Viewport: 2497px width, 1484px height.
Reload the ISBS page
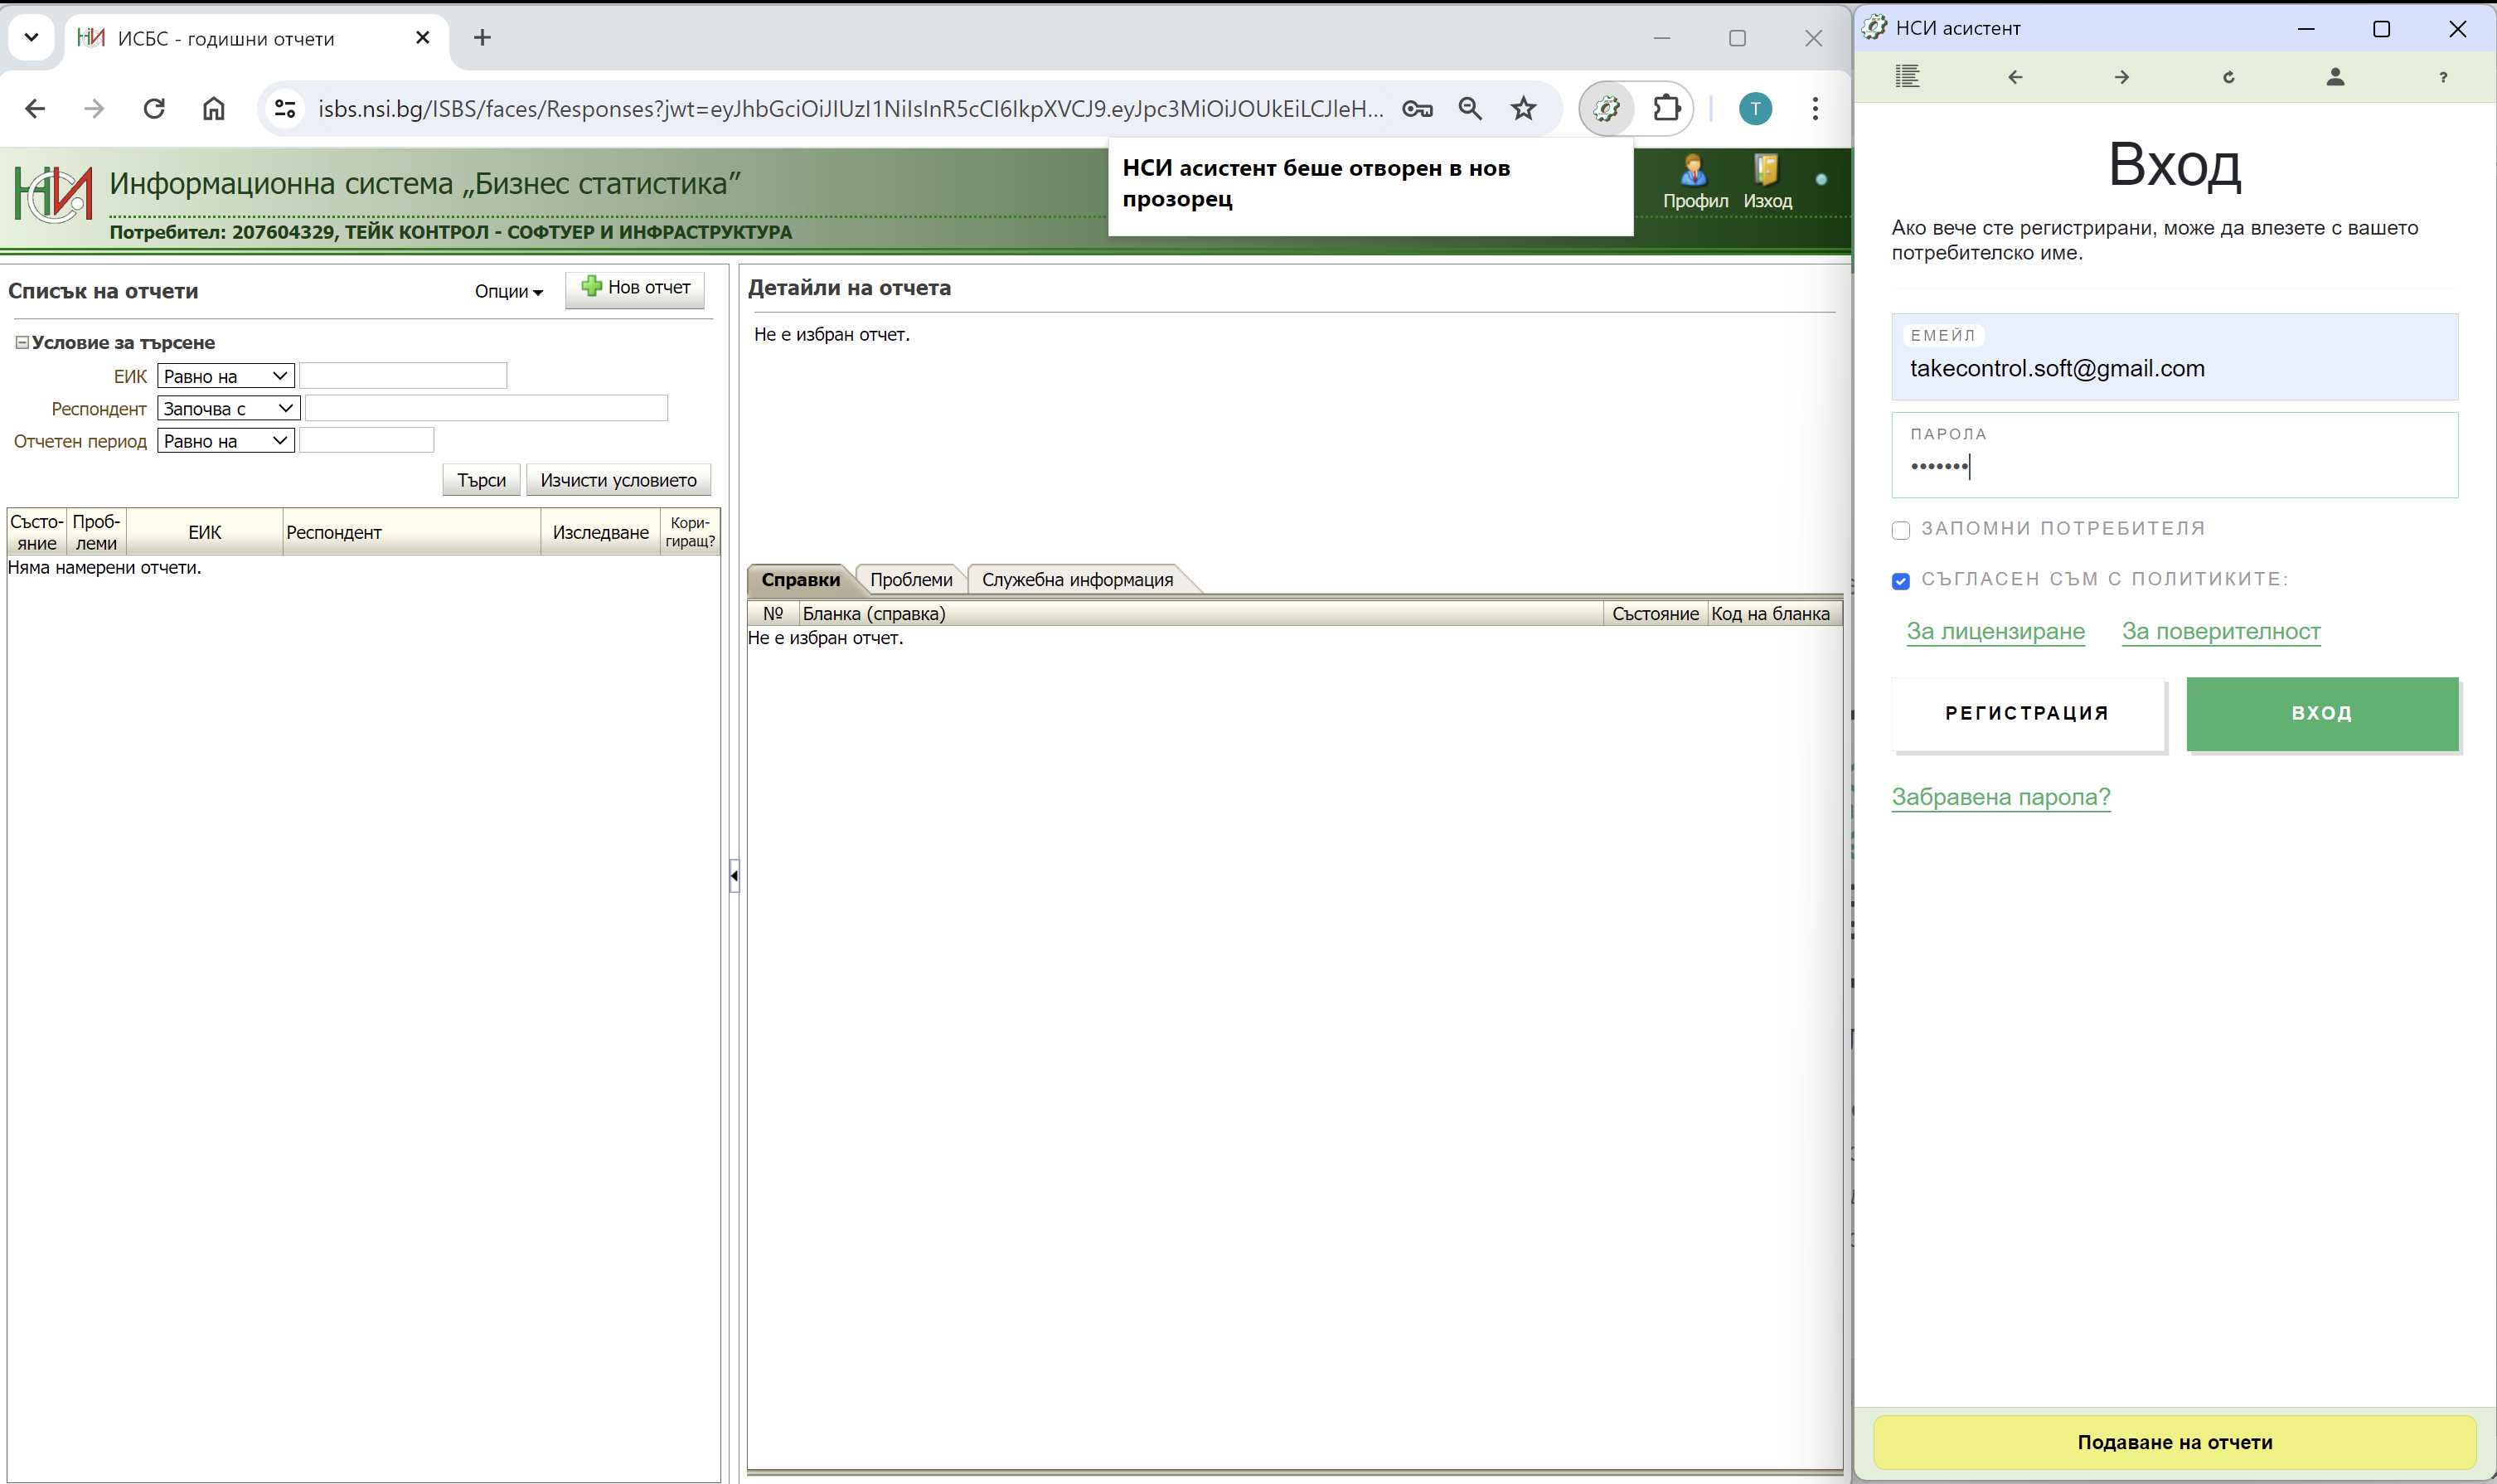(154, 108)
